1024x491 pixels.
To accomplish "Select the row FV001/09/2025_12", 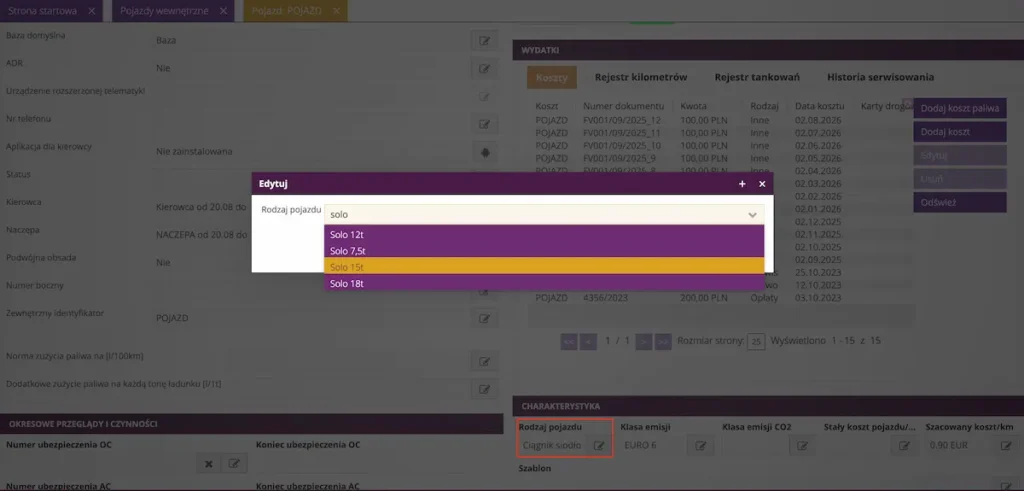I will click(718, 121).
